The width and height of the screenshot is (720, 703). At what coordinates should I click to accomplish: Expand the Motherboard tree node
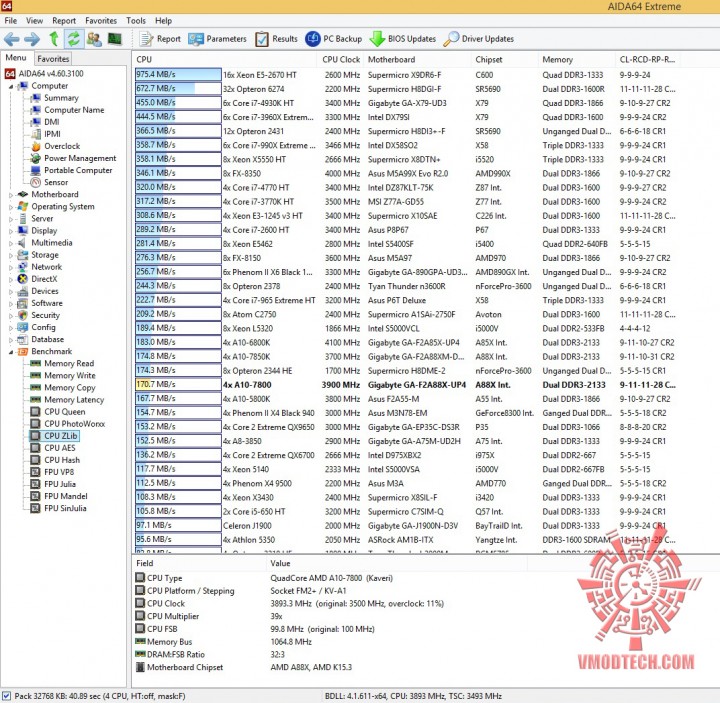click(x=11, y=195)
